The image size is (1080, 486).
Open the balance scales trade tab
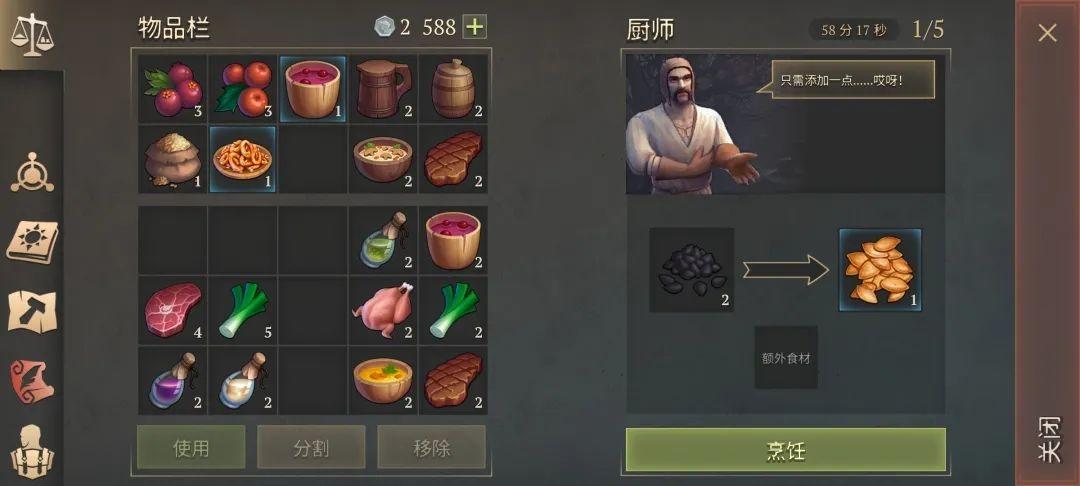pyautogui.click(x=32, y=34)
